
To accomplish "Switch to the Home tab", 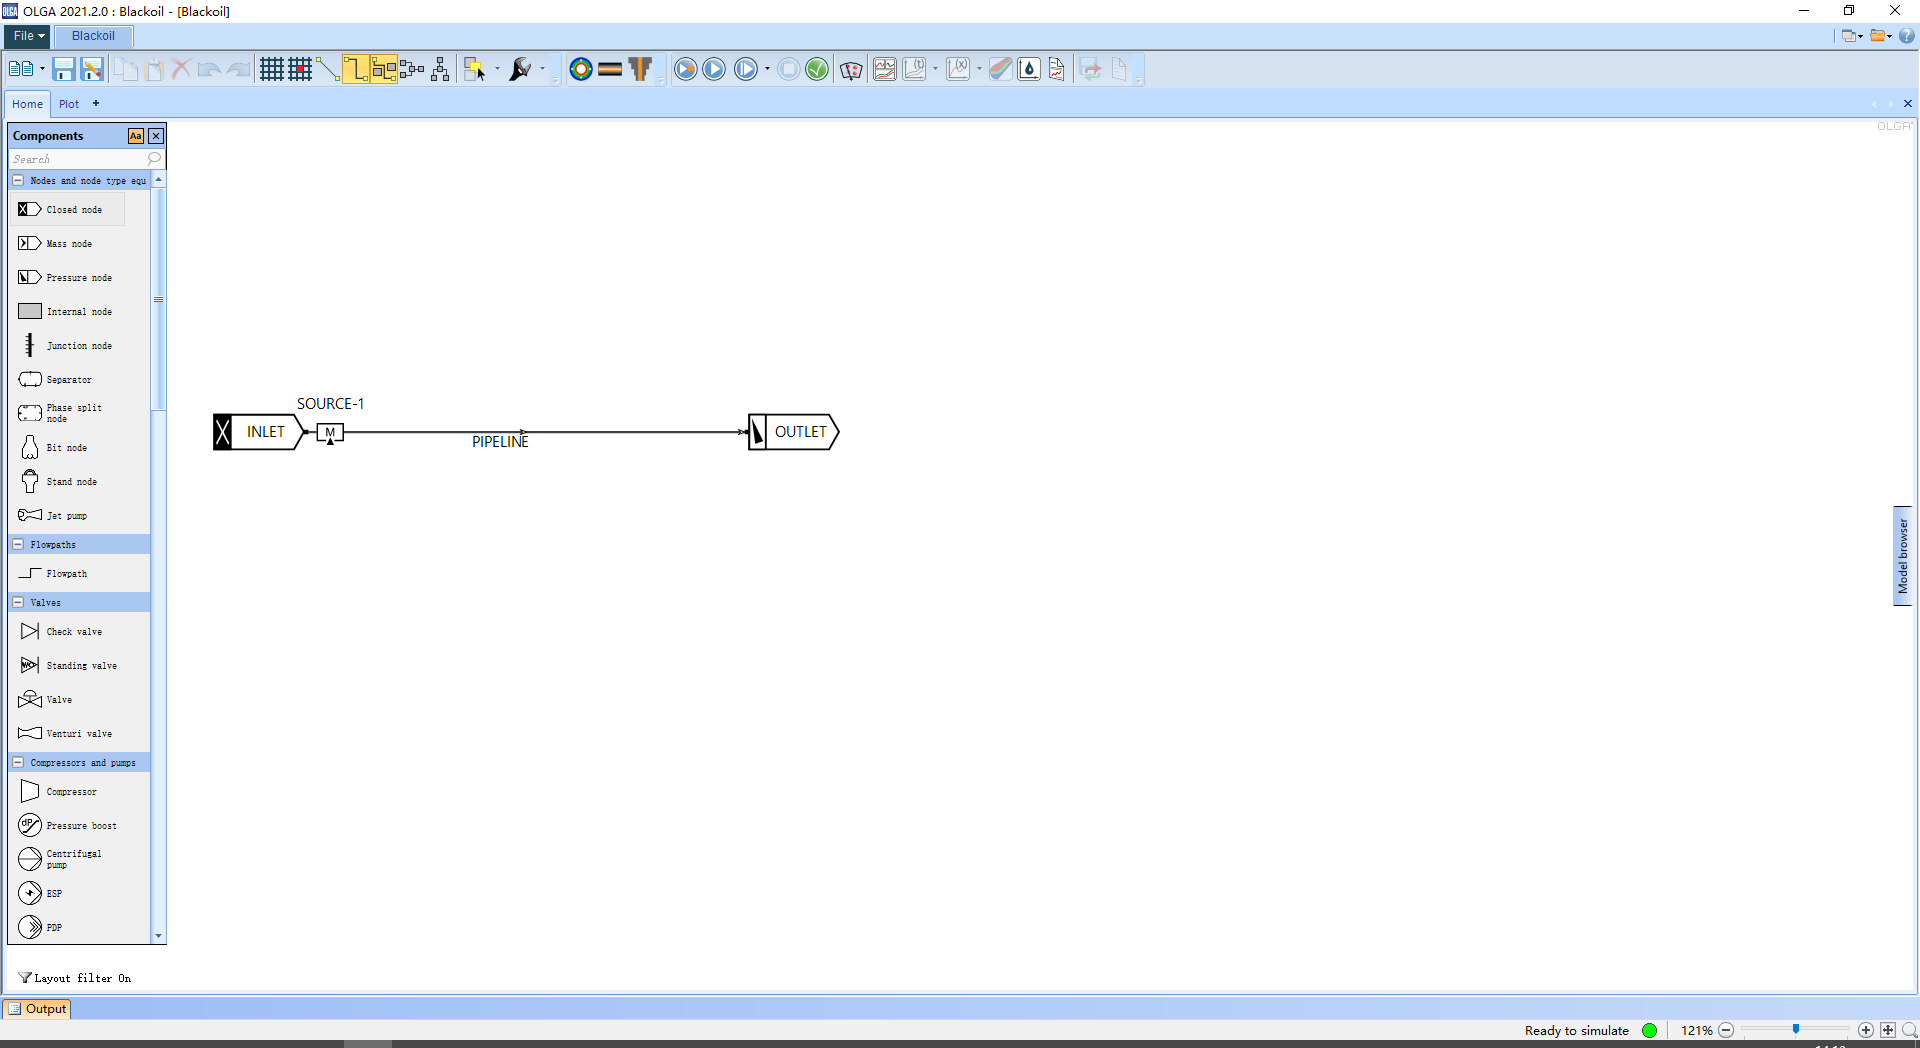I will [27, 104].
